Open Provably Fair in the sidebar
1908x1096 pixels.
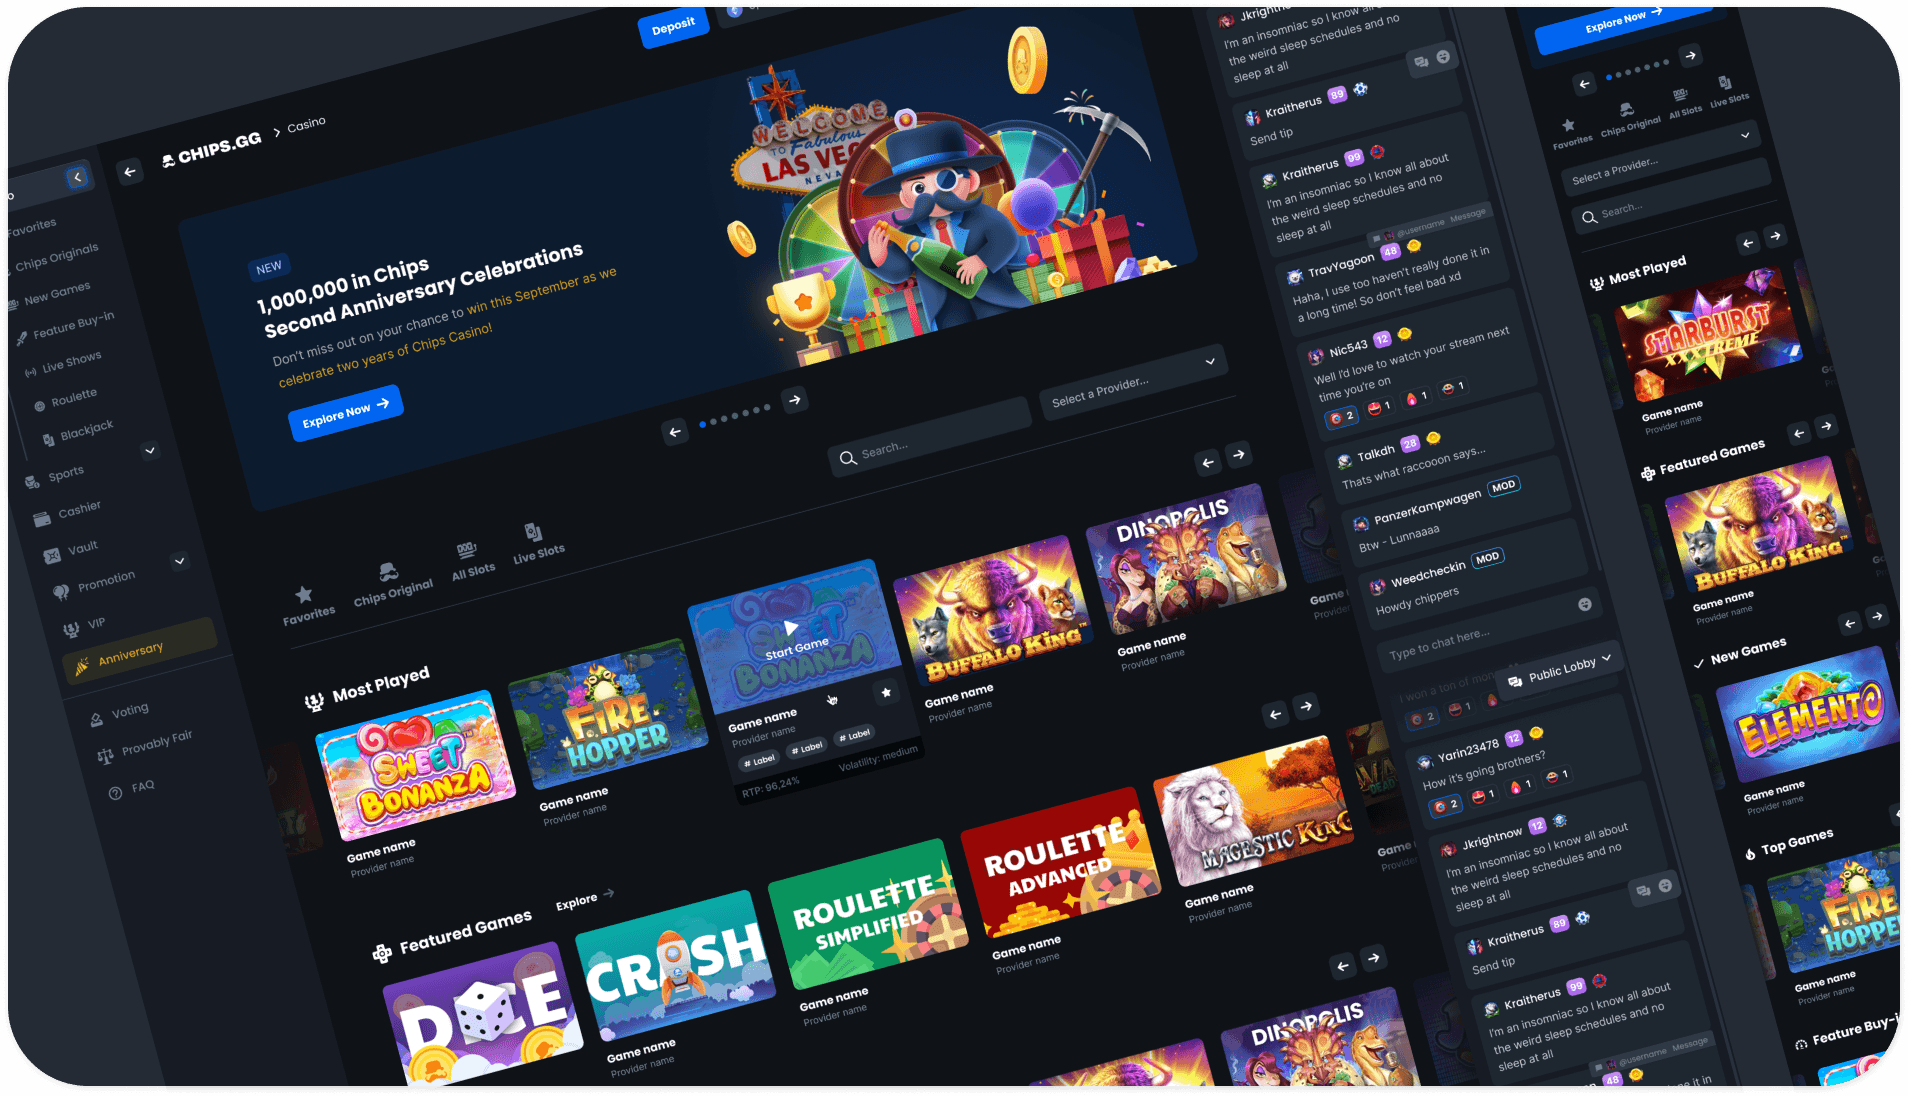[145, 745]
